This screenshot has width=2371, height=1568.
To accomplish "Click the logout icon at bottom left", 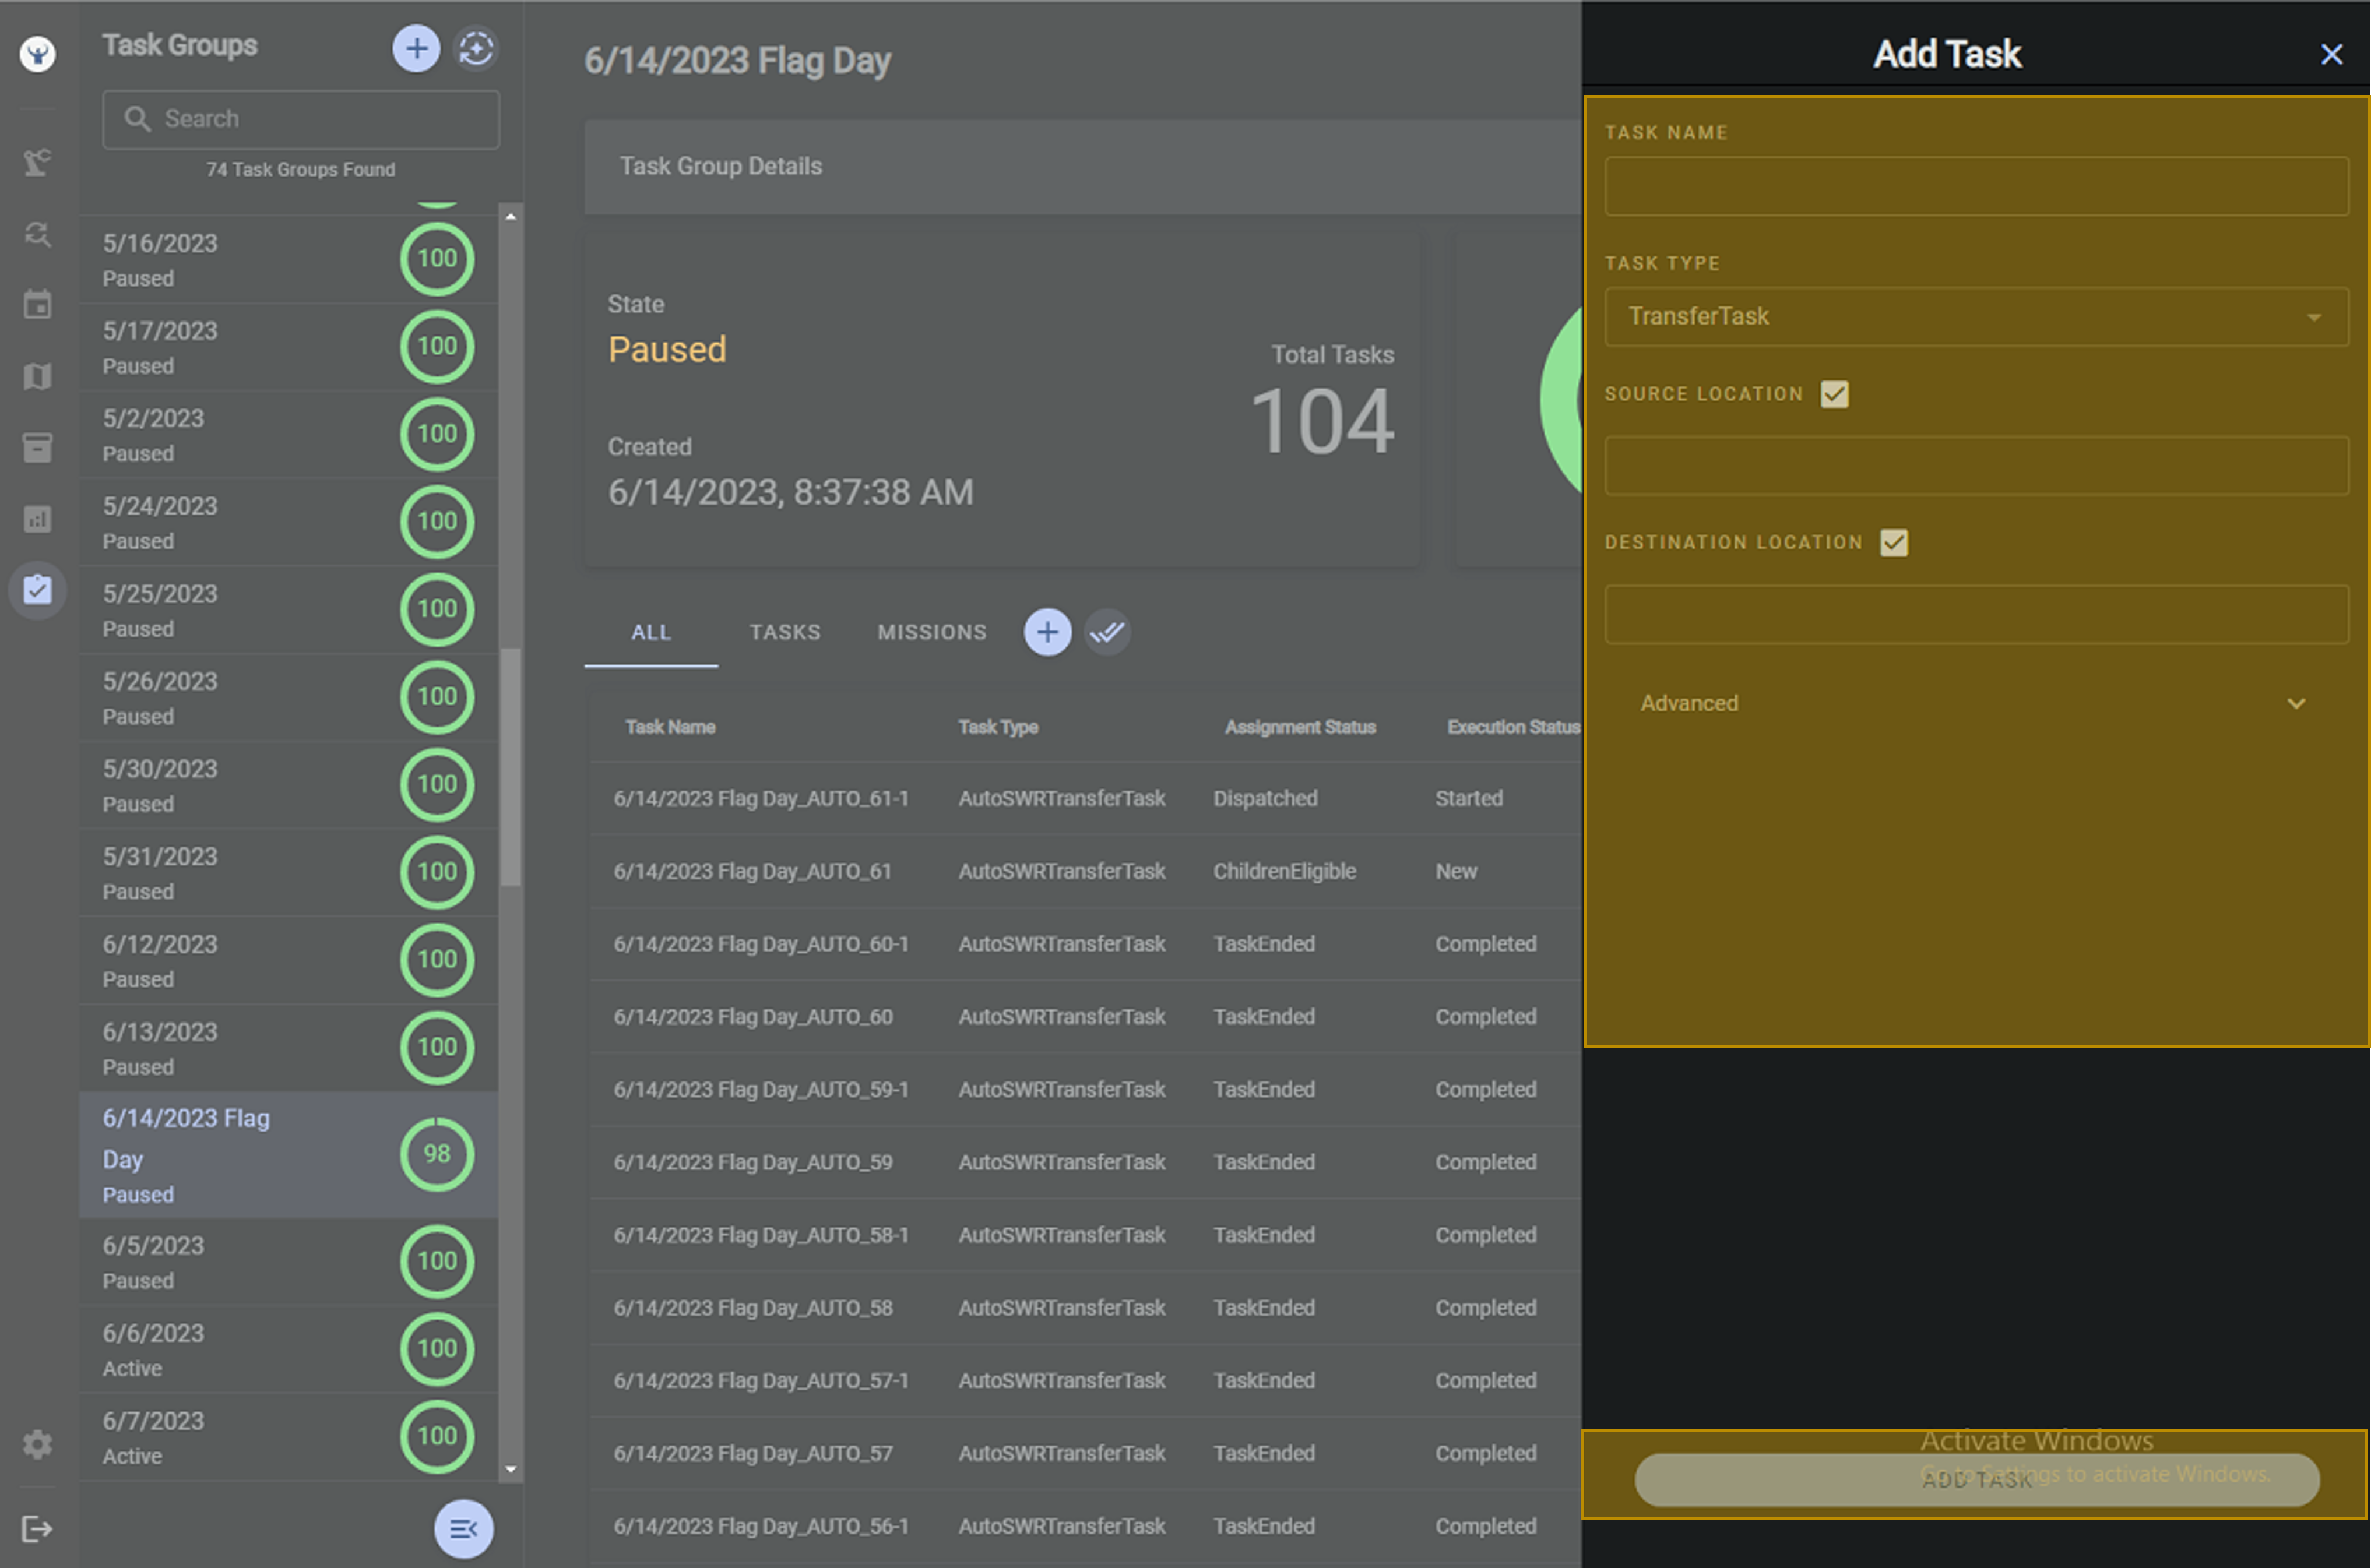I will [x=37, y=1529].
